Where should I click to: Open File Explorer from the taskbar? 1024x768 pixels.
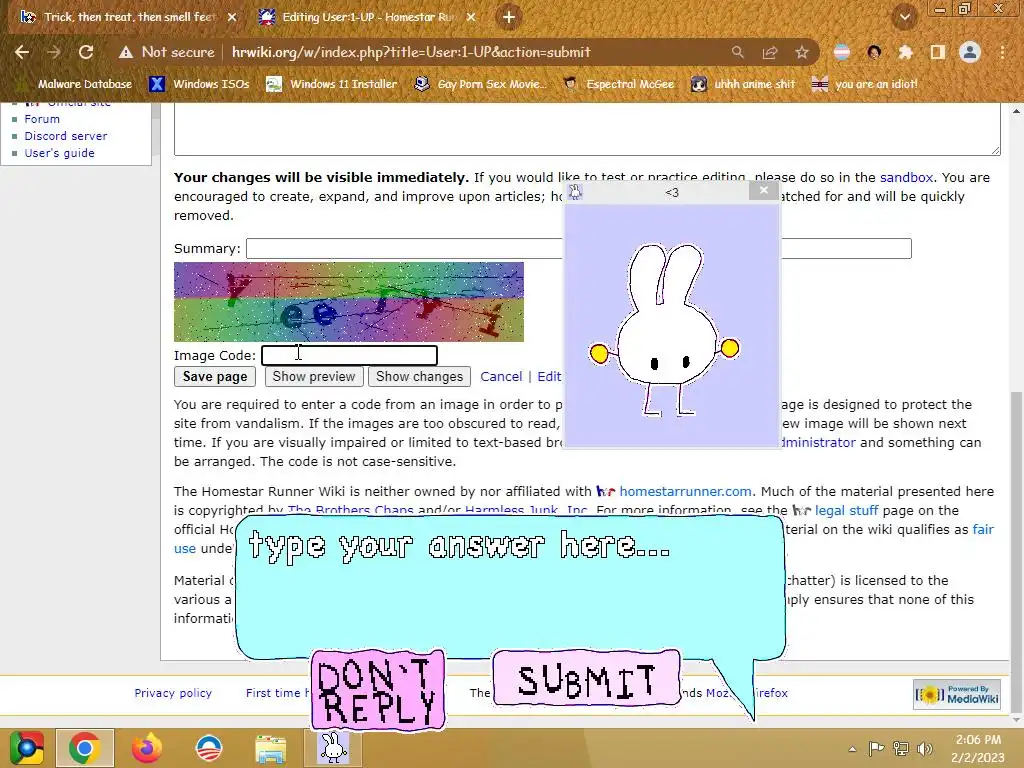270,748
